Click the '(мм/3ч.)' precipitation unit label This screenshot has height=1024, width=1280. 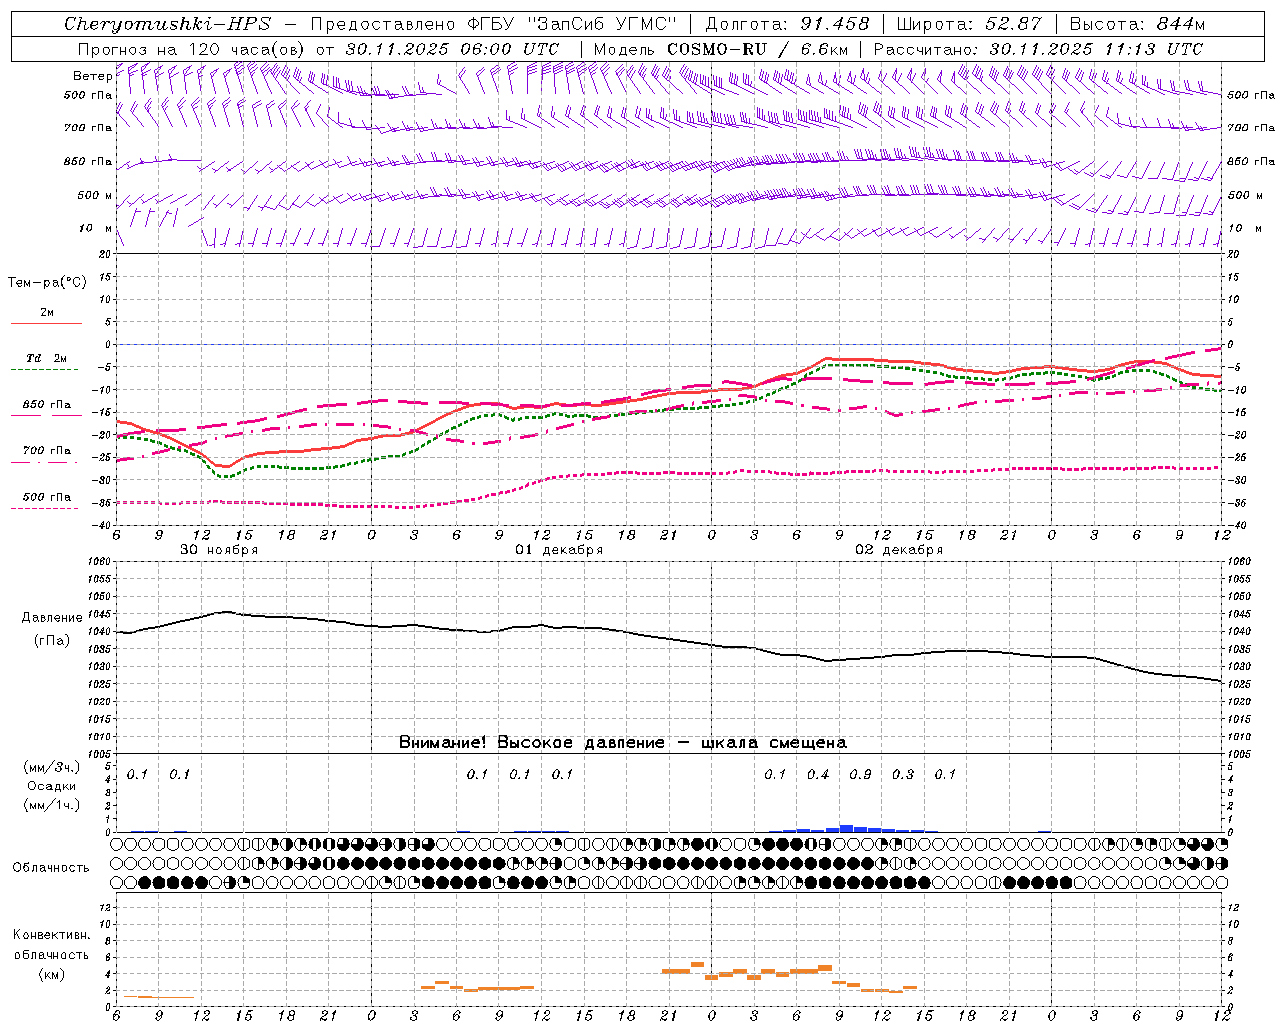click(x=51, y=767)
